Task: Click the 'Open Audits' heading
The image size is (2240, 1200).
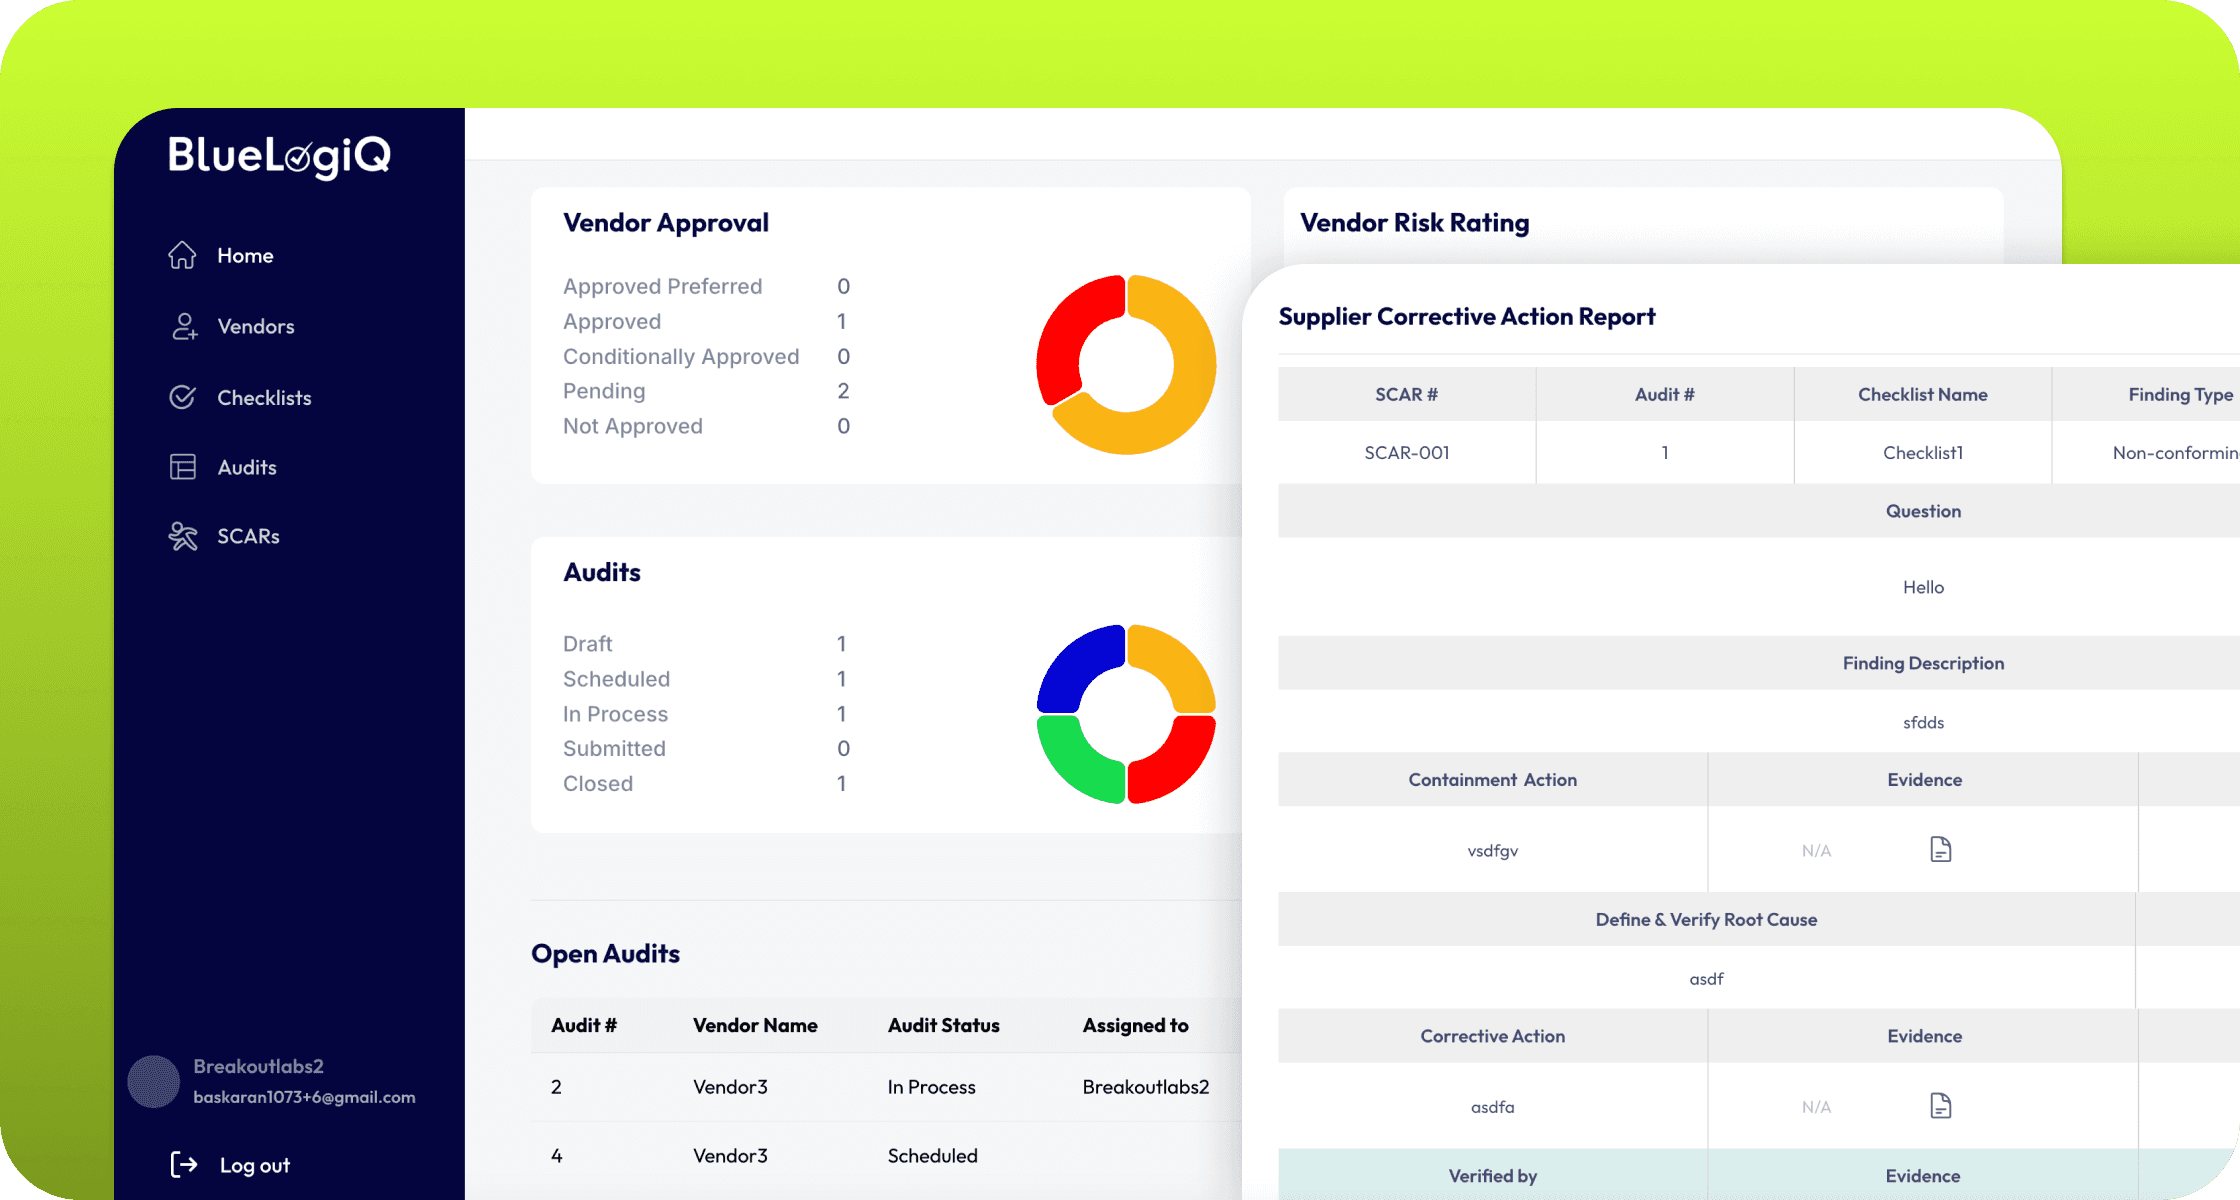Action: click(605, 954)
